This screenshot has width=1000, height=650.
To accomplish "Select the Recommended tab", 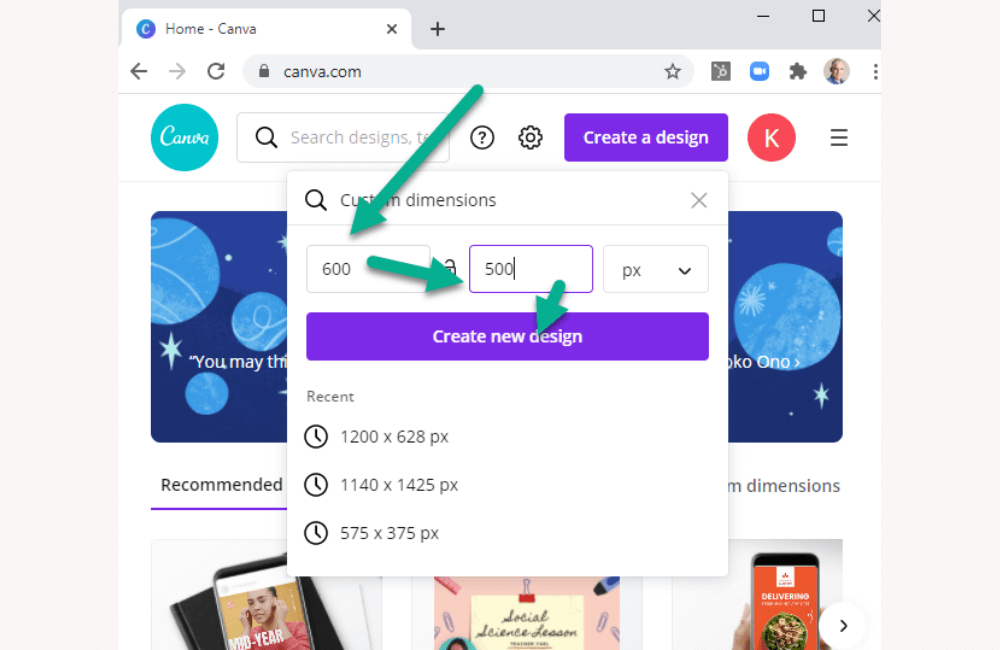I will (x=221, y=485).
